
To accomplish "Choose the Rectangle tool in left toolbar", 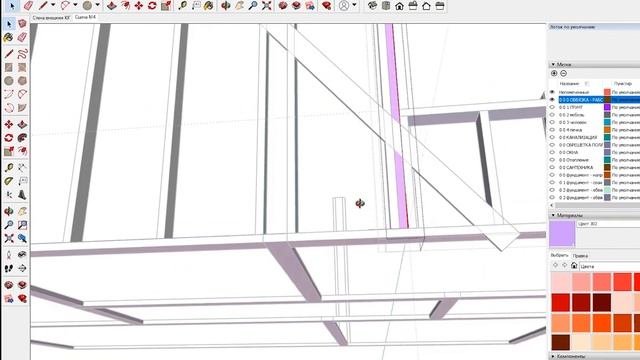I will tap(9, 67).
